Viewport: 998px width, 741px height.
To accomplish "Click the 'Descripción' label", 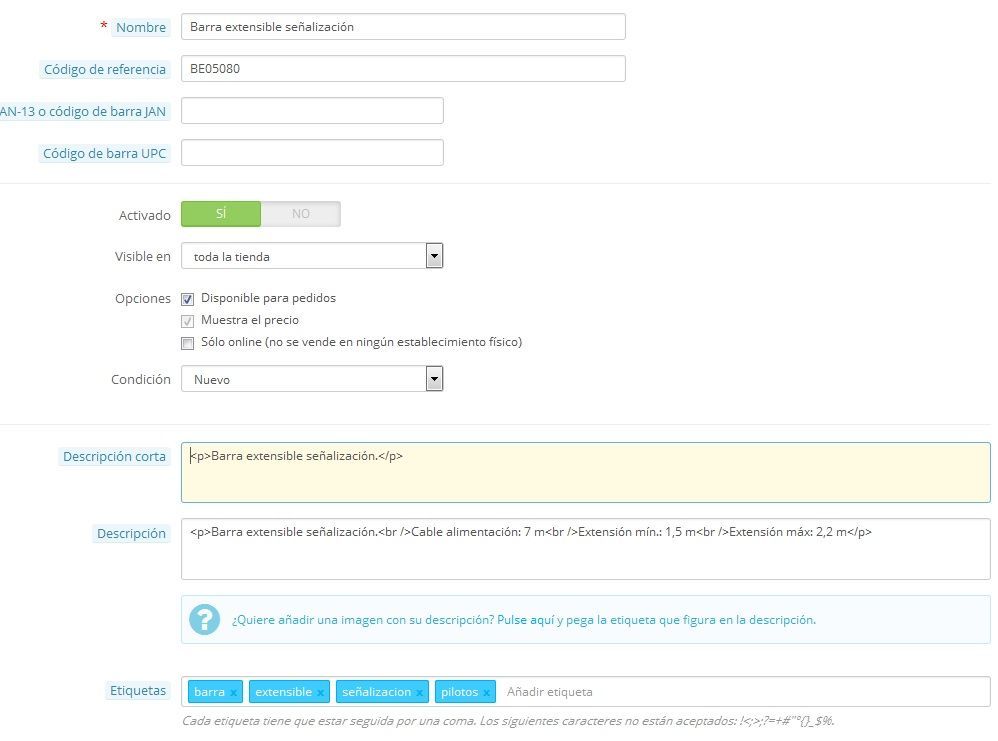I will 131,533.
